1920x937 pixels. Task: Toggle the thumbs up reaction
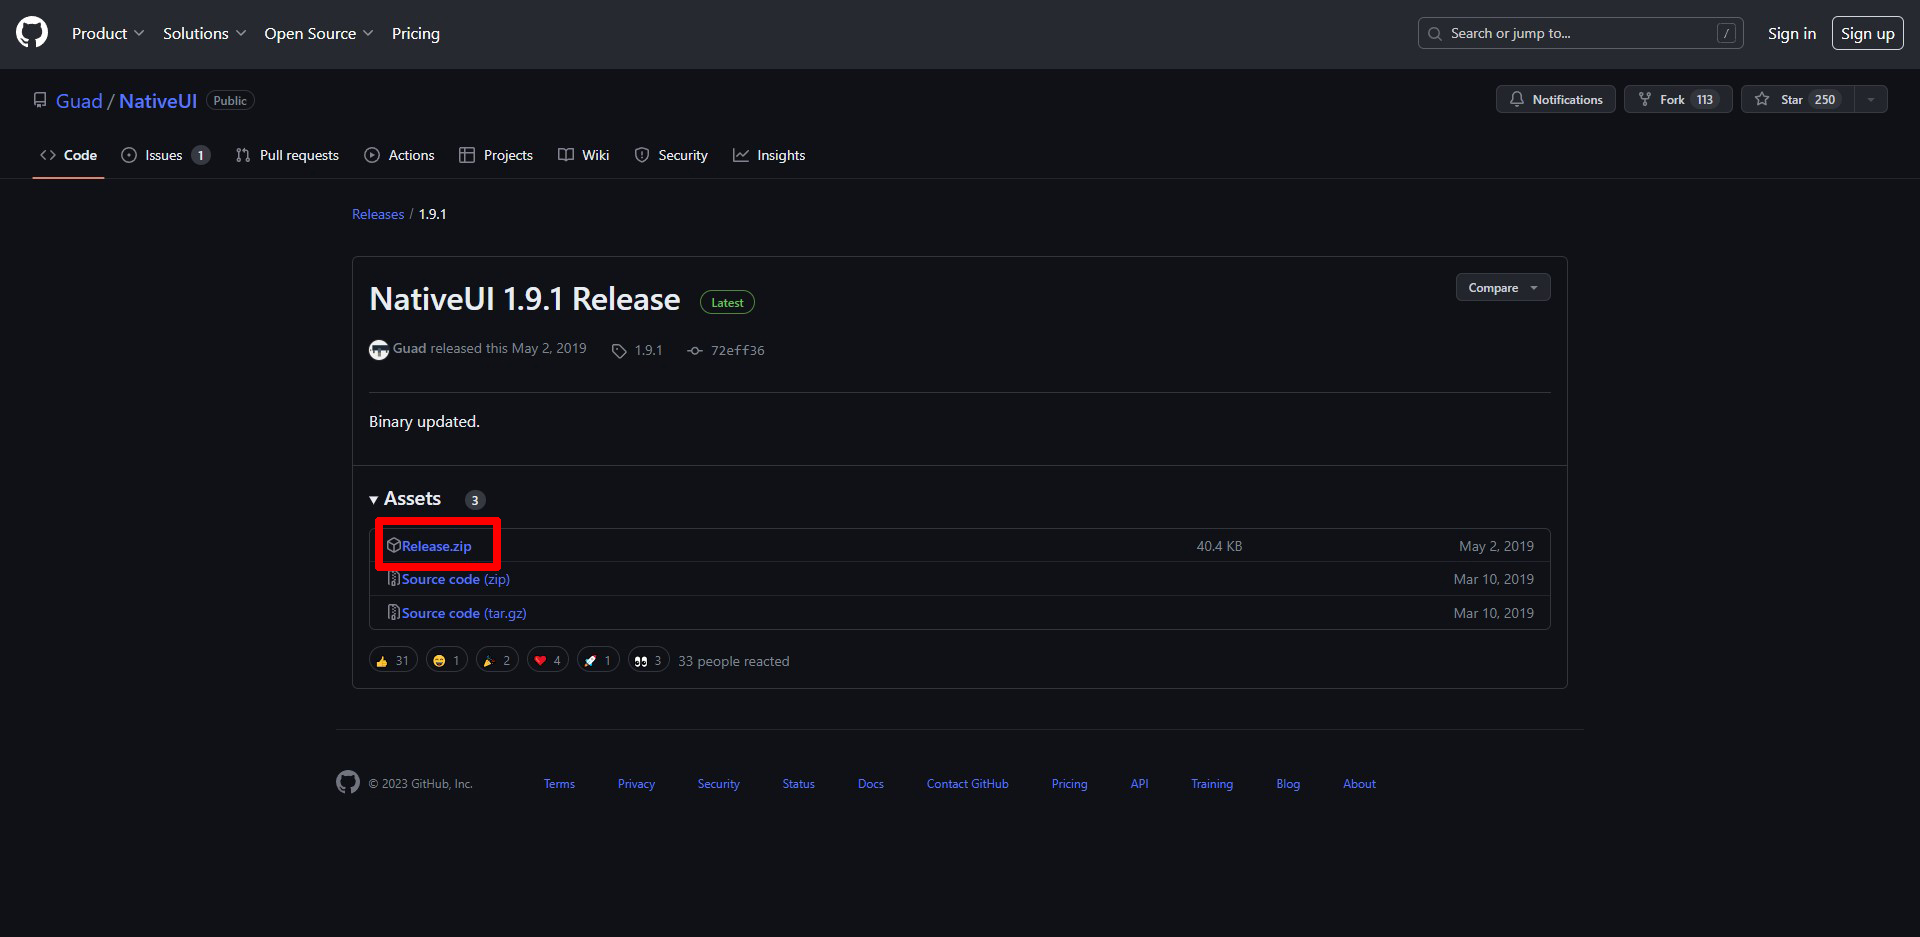click(x=392, y=661)
